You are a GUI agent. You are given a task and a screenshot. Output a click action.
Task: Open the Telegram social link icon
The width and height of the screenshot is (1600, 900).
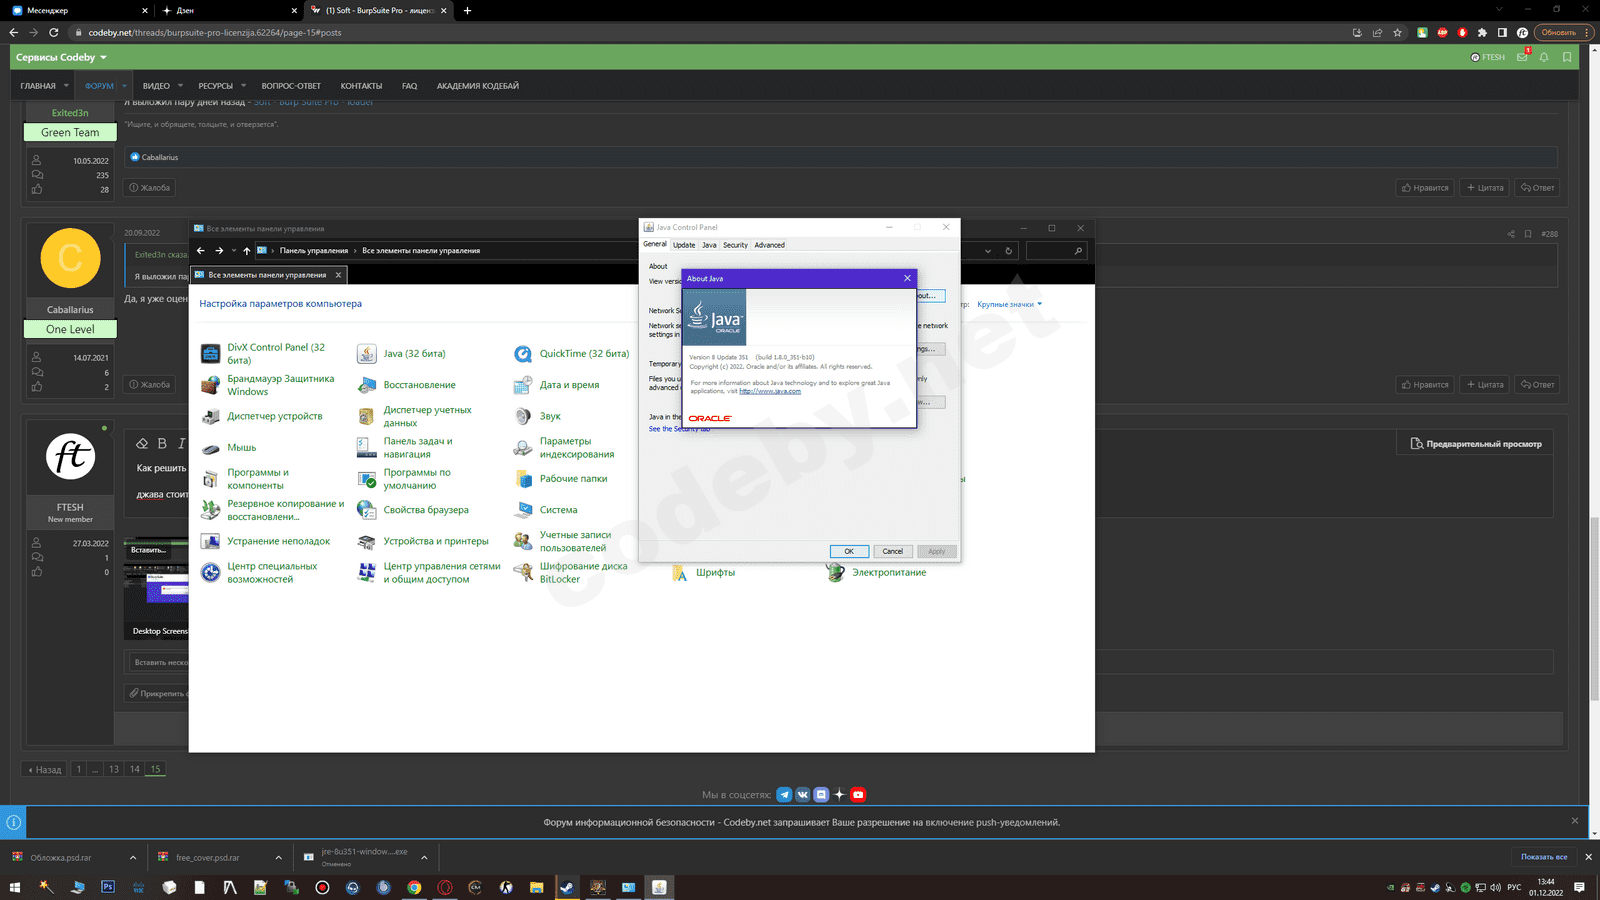[784, 795]
